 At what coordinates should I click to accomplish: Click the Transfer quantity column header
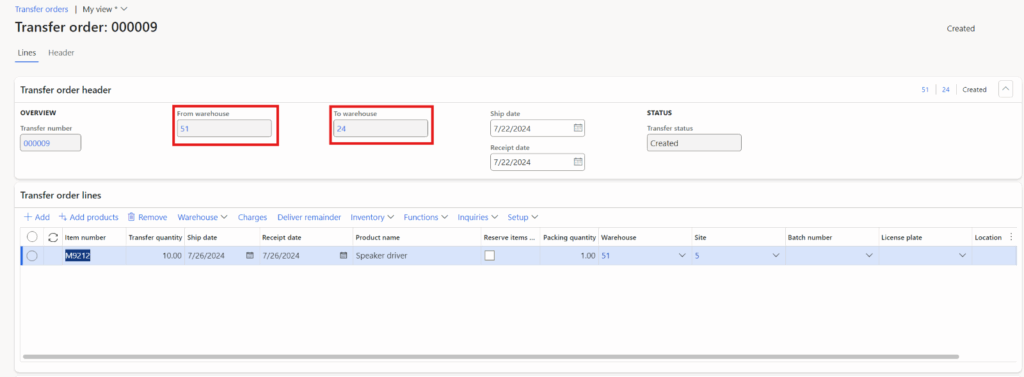155,237
